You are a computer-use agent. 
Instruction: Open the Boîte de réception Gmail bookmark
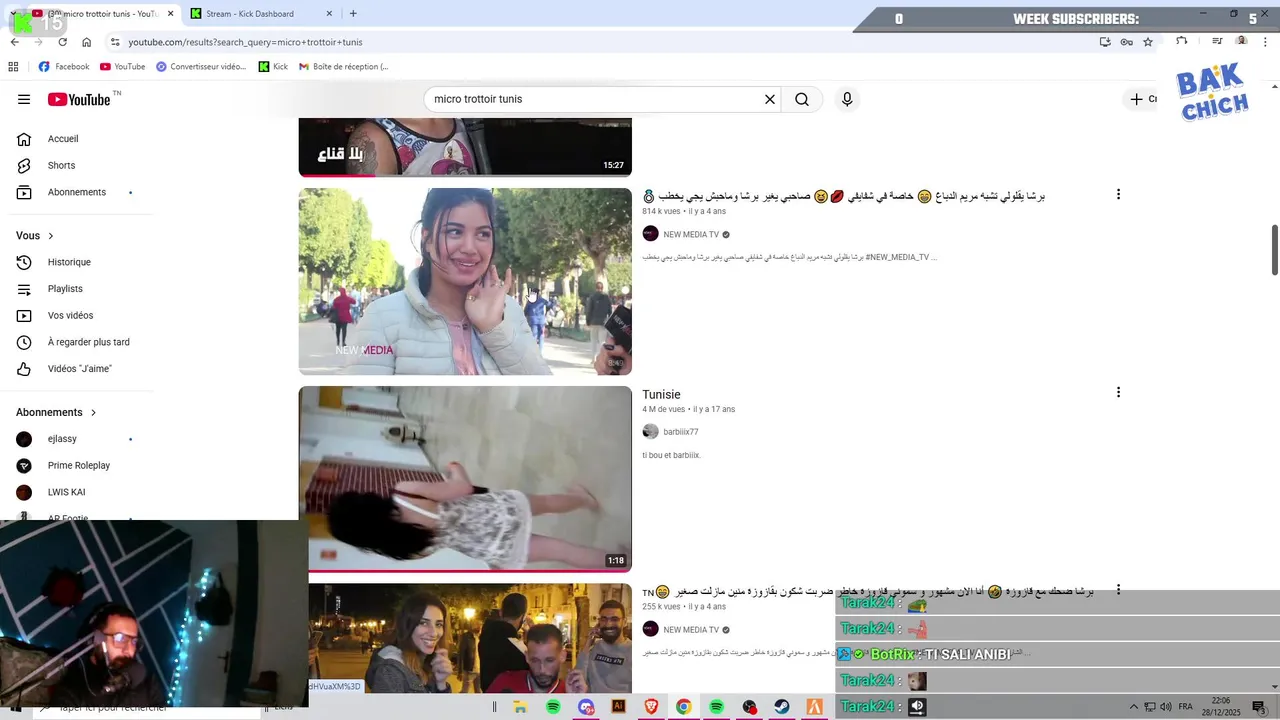point(343,67)
